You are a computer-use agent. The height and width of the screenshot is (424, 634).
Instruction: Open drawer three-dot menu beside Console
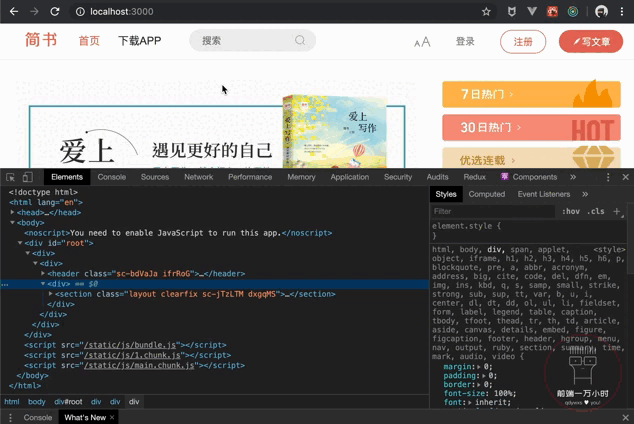(10, 418)
